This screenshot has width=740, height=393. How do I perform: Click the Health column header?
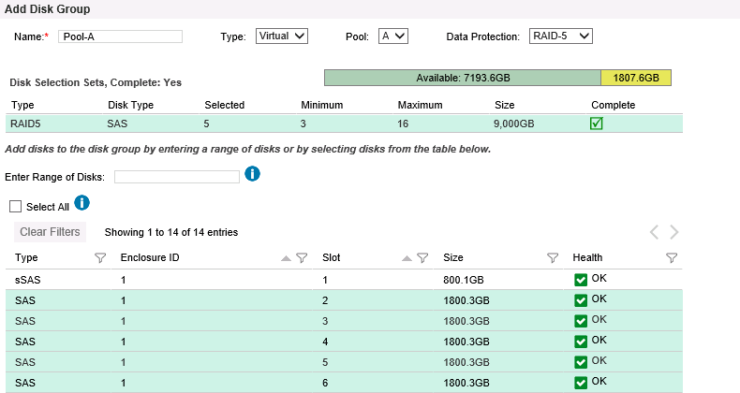click(588, 258)
